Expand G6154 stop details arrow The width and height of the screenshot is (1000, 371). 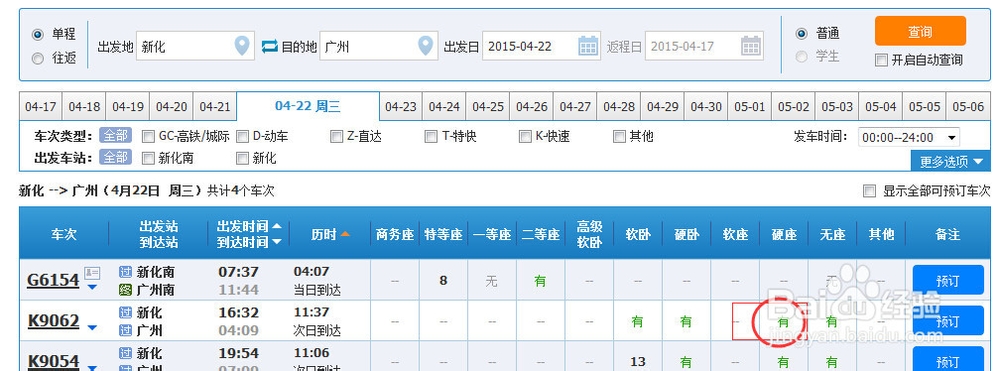pyautogui.click(x=92, y=287)
